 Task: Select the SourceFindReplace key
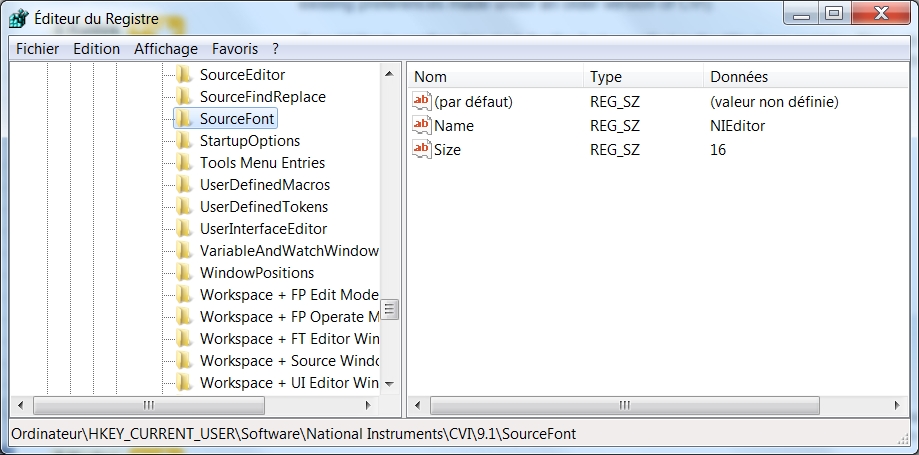(x=262, y=97)
